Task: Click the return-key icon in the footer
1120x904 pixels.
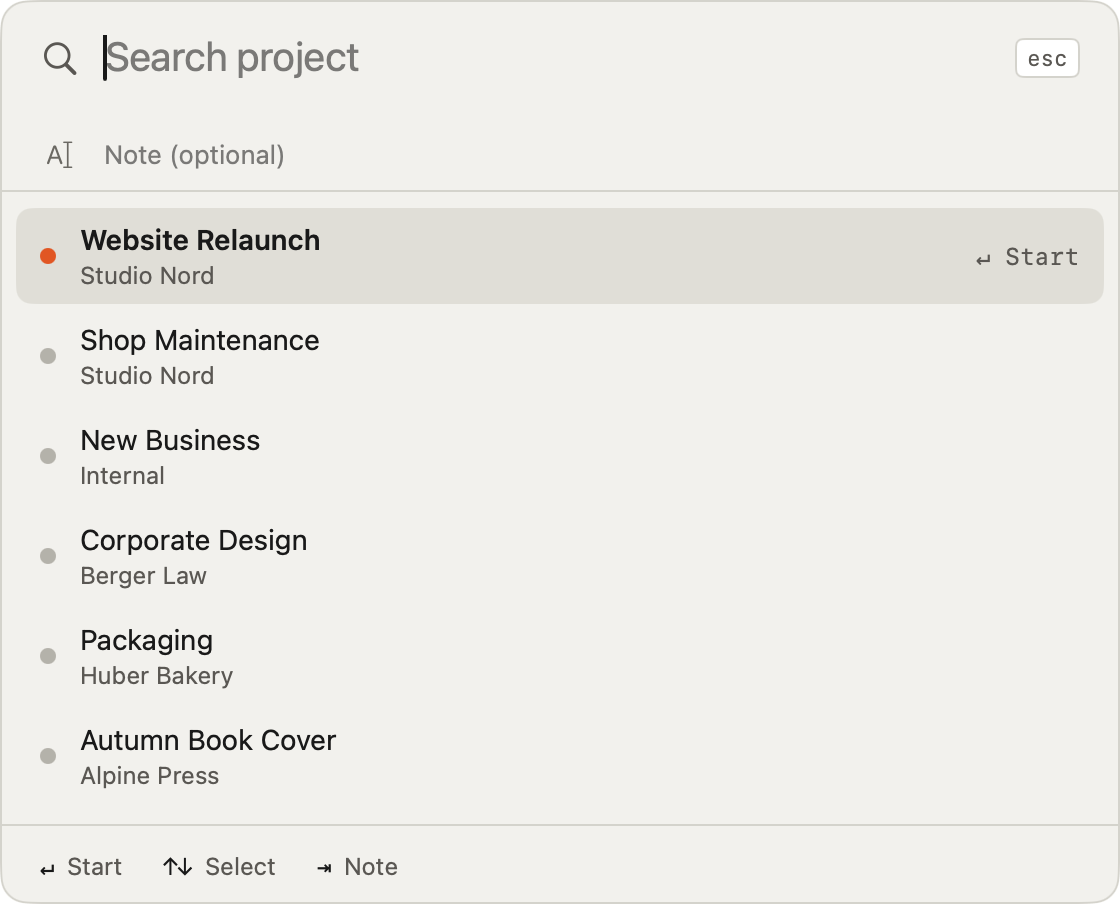Action: click(x=47, y=869)
